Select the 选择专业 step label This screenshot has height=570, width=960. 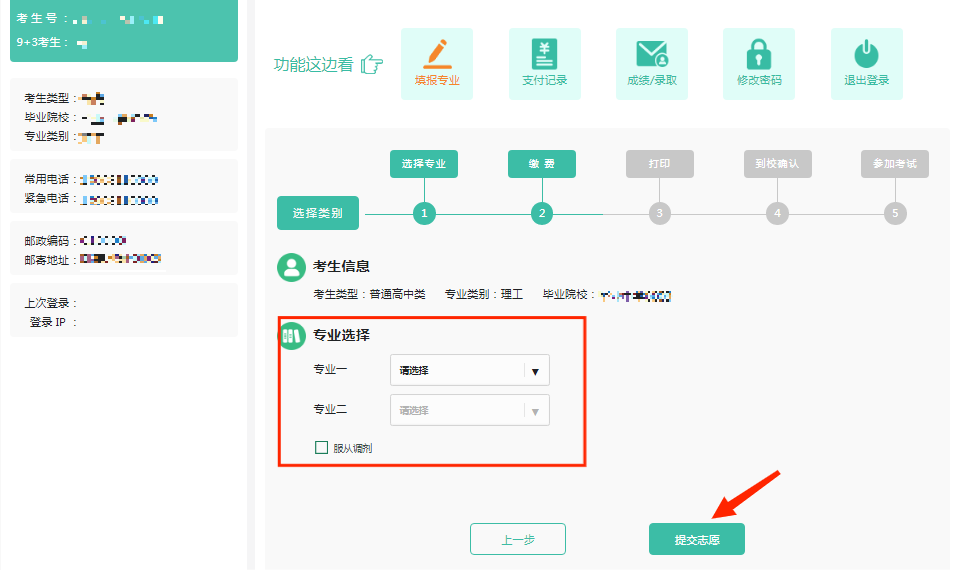424,163
